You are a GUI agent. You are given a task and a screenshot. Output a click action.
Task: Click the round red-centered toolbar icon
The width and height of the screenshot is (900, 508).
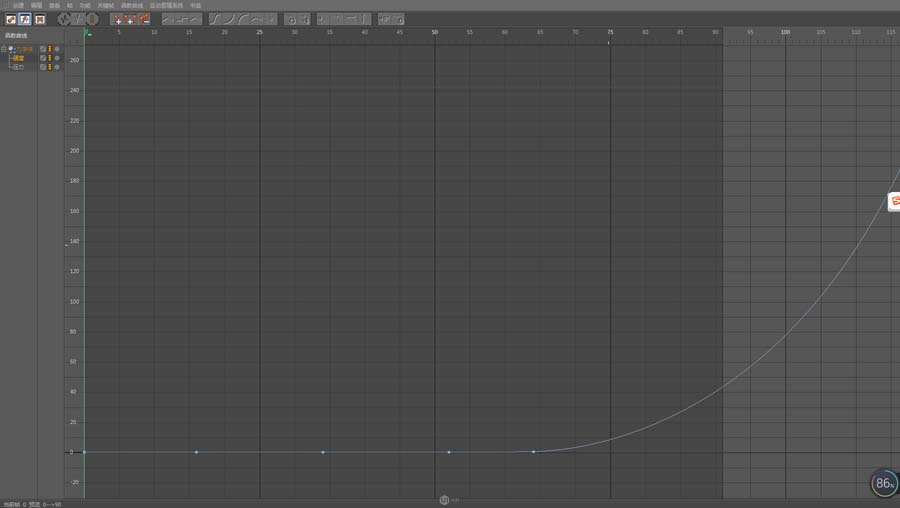[92, 19]
